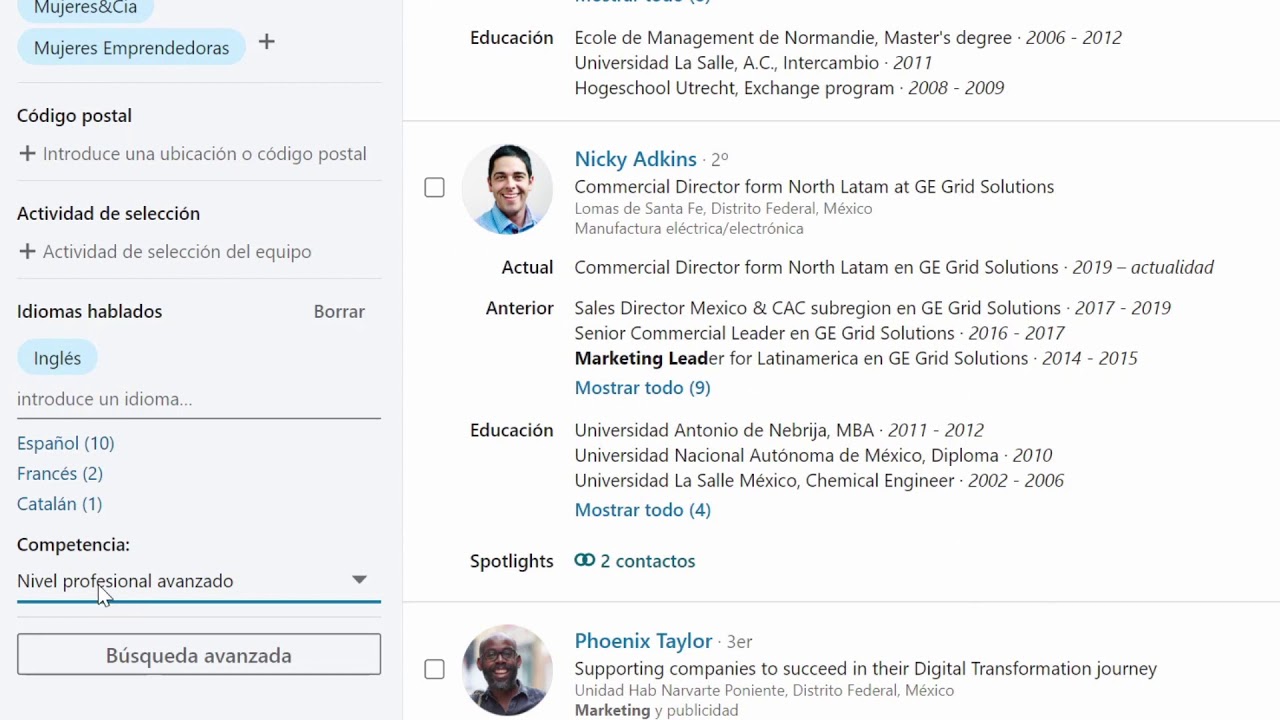Click Lomas de Santa Fe location text

723,208
